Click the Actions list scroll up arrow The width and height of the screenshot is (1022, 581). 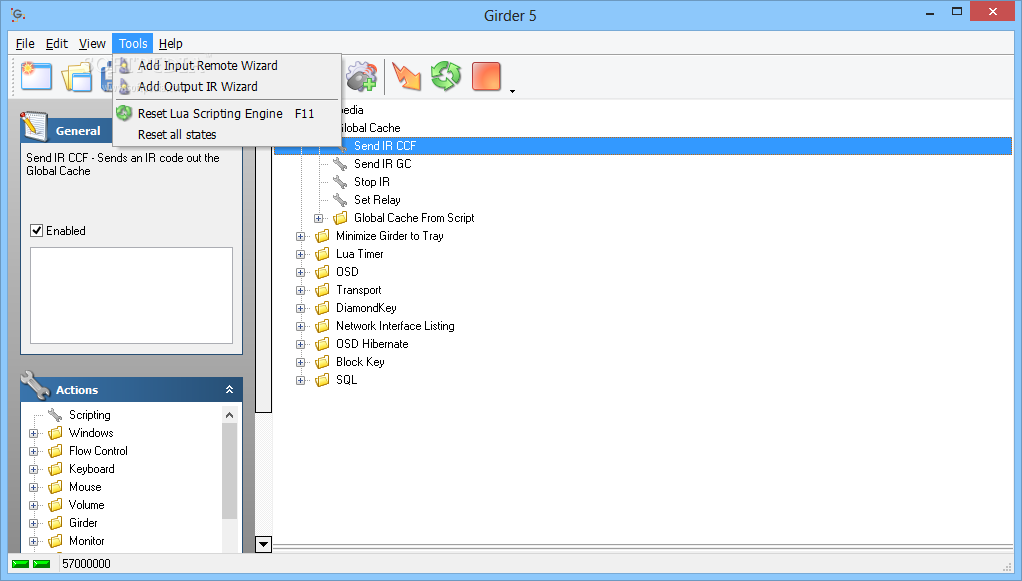(x=229, y=415)
